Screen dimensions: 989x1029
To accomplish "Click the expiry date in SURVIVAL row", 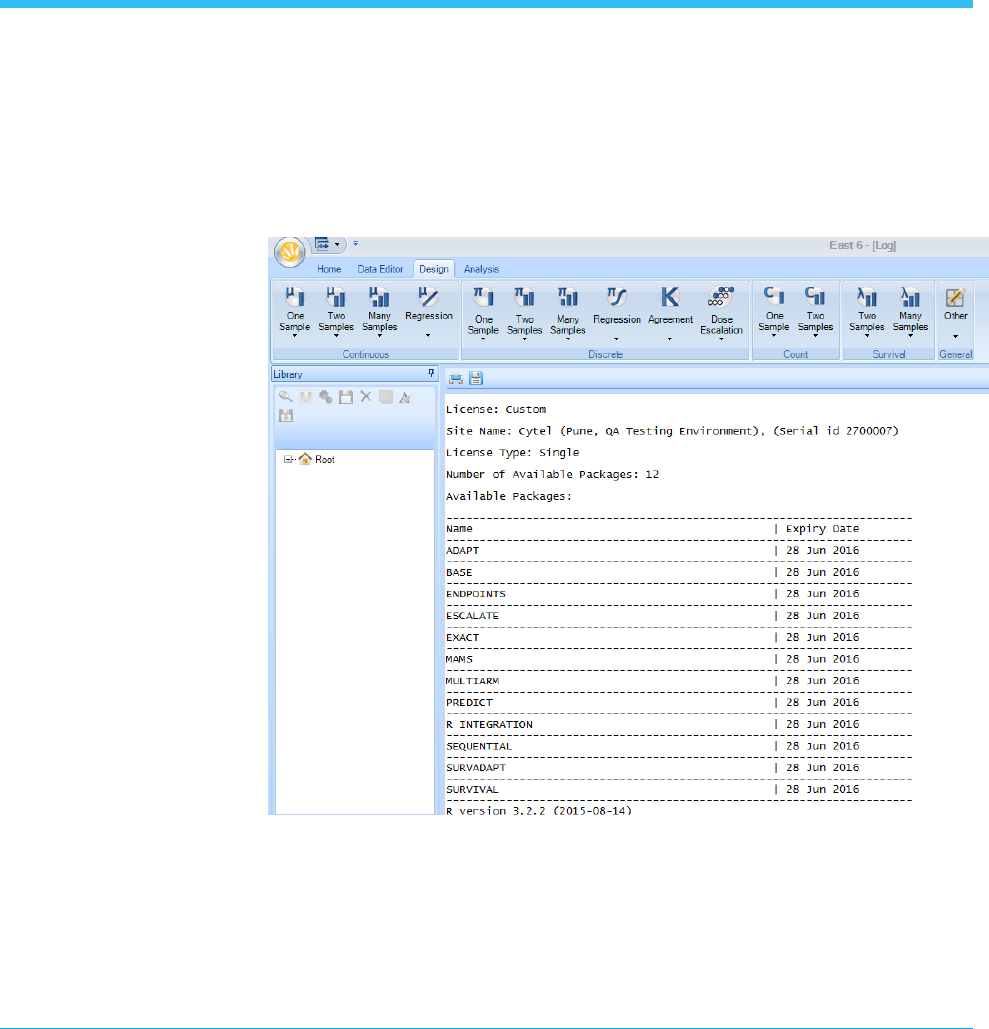I will [822, 789].
